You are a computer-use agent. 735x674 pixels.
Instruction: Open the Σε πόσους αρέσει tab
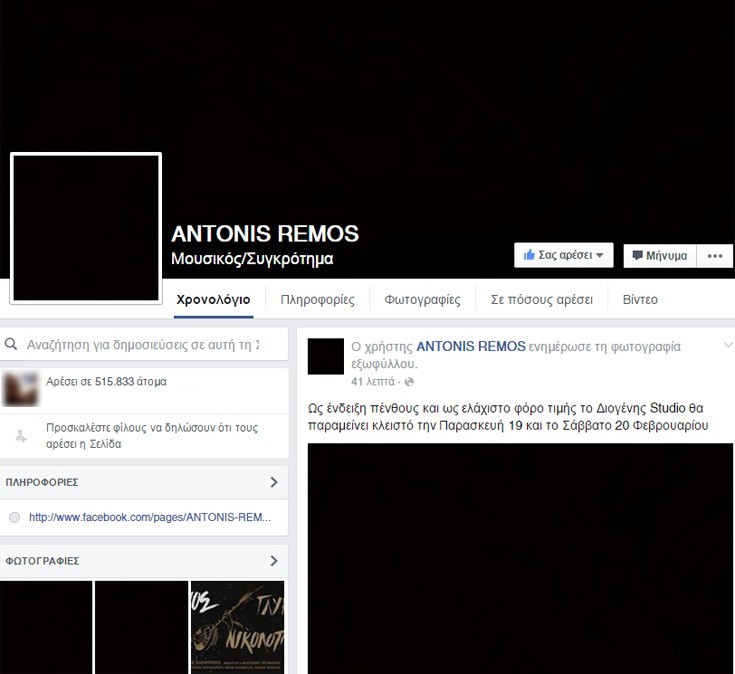click(x=541, y=299)
